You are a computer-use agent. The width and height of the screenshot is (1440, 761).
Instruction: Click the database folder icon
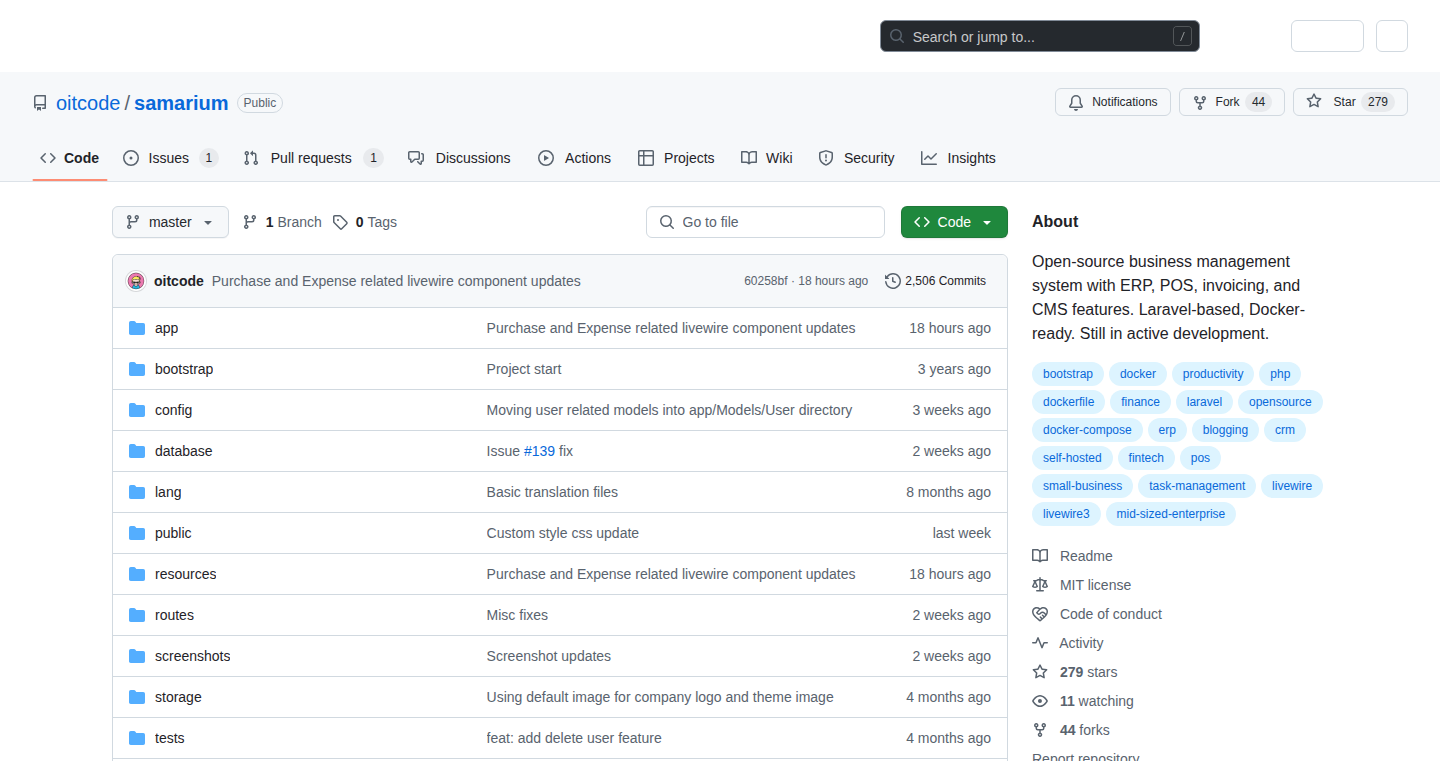click(x=137, y=451)
